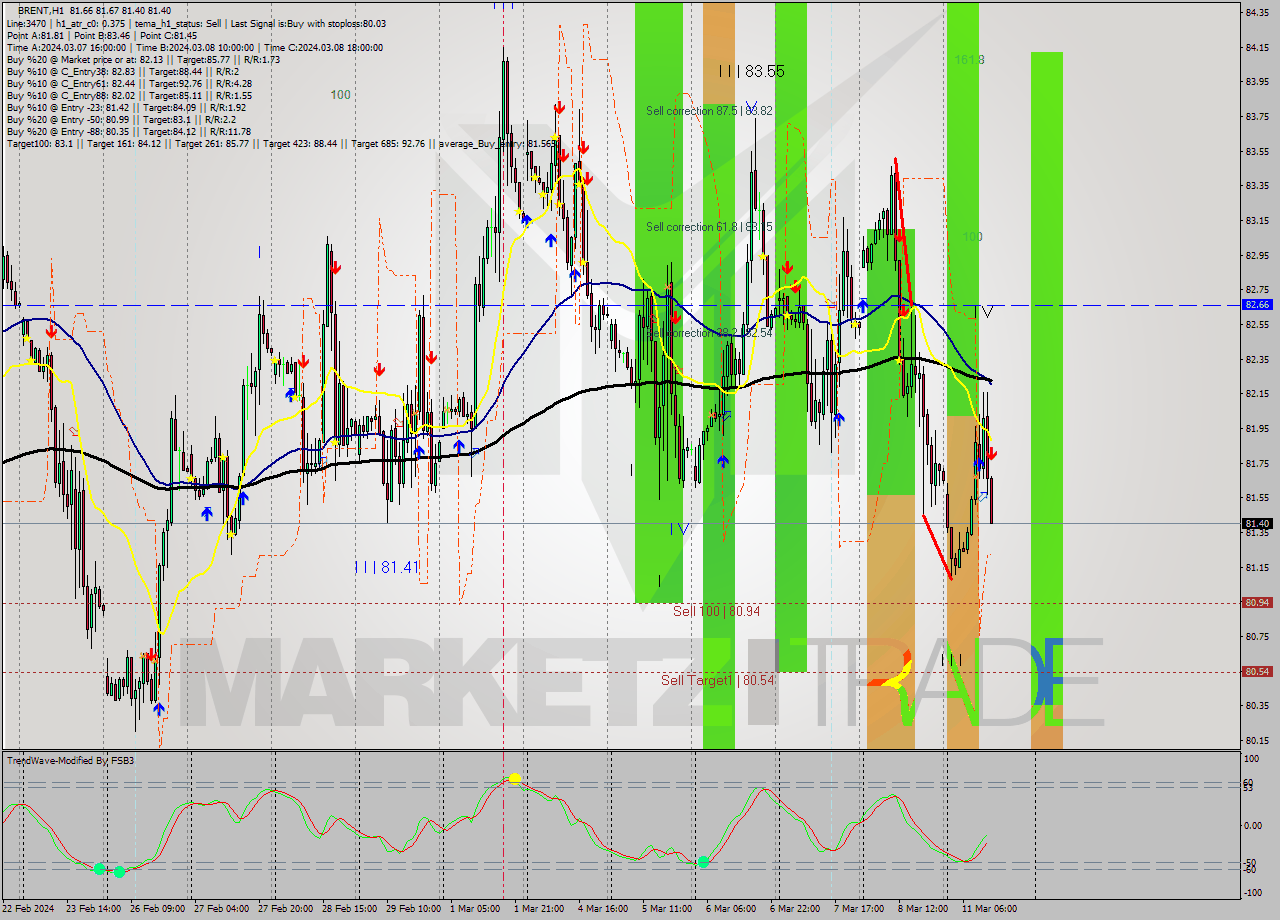Click the 81.15 price axis value
The image size is (1280, 920).
[1257, 567]
